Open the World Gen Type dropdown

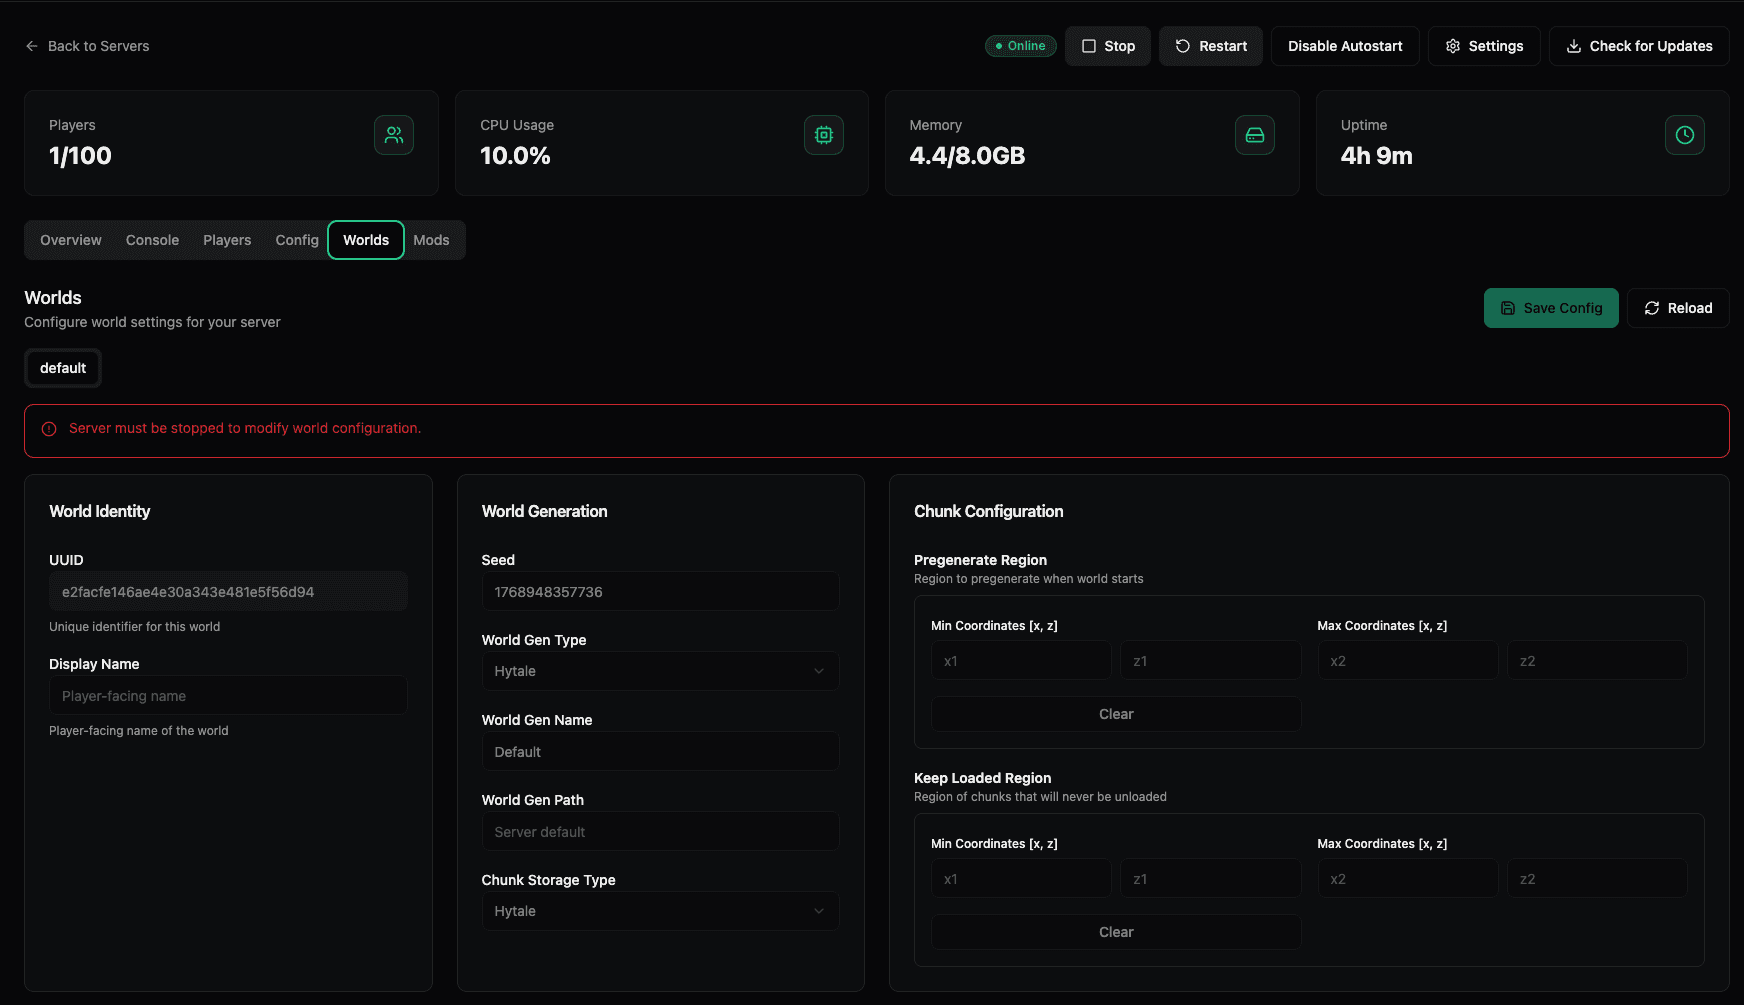coord(660,671)
